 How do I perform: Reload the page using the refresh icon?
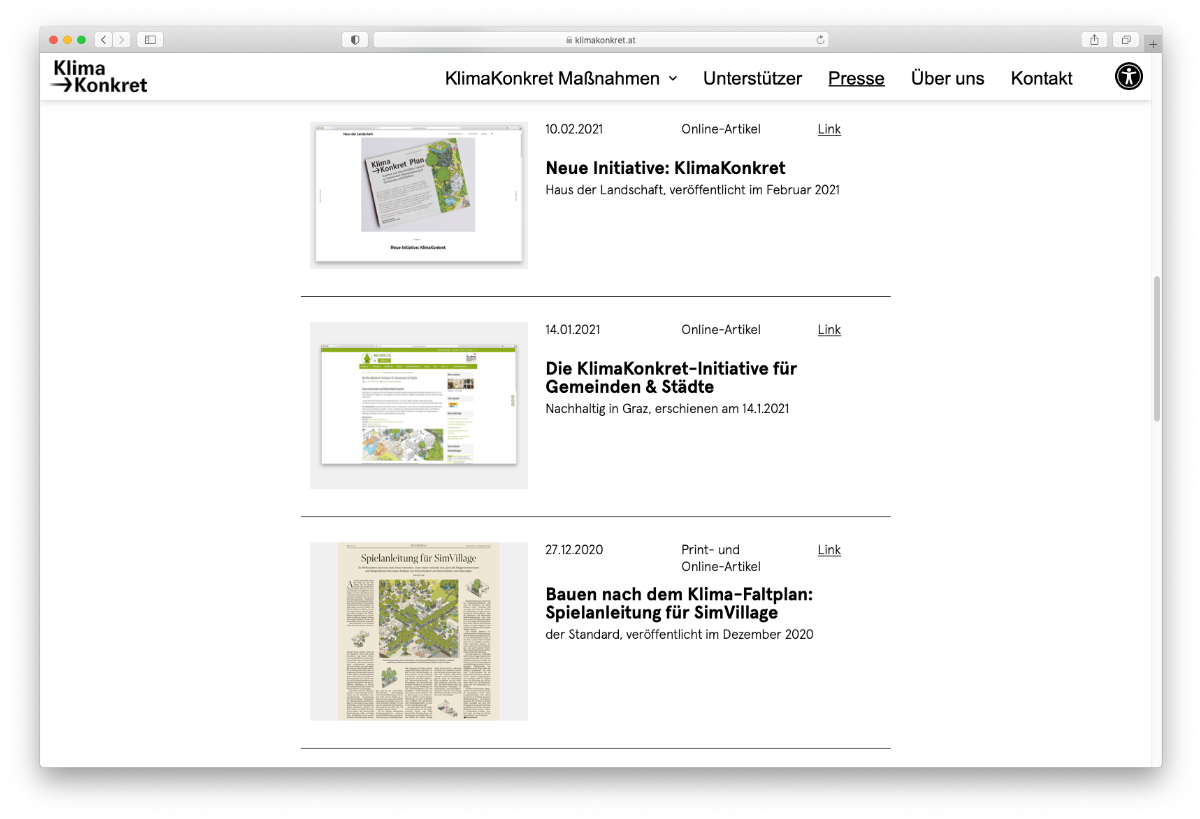coord(820,40)
